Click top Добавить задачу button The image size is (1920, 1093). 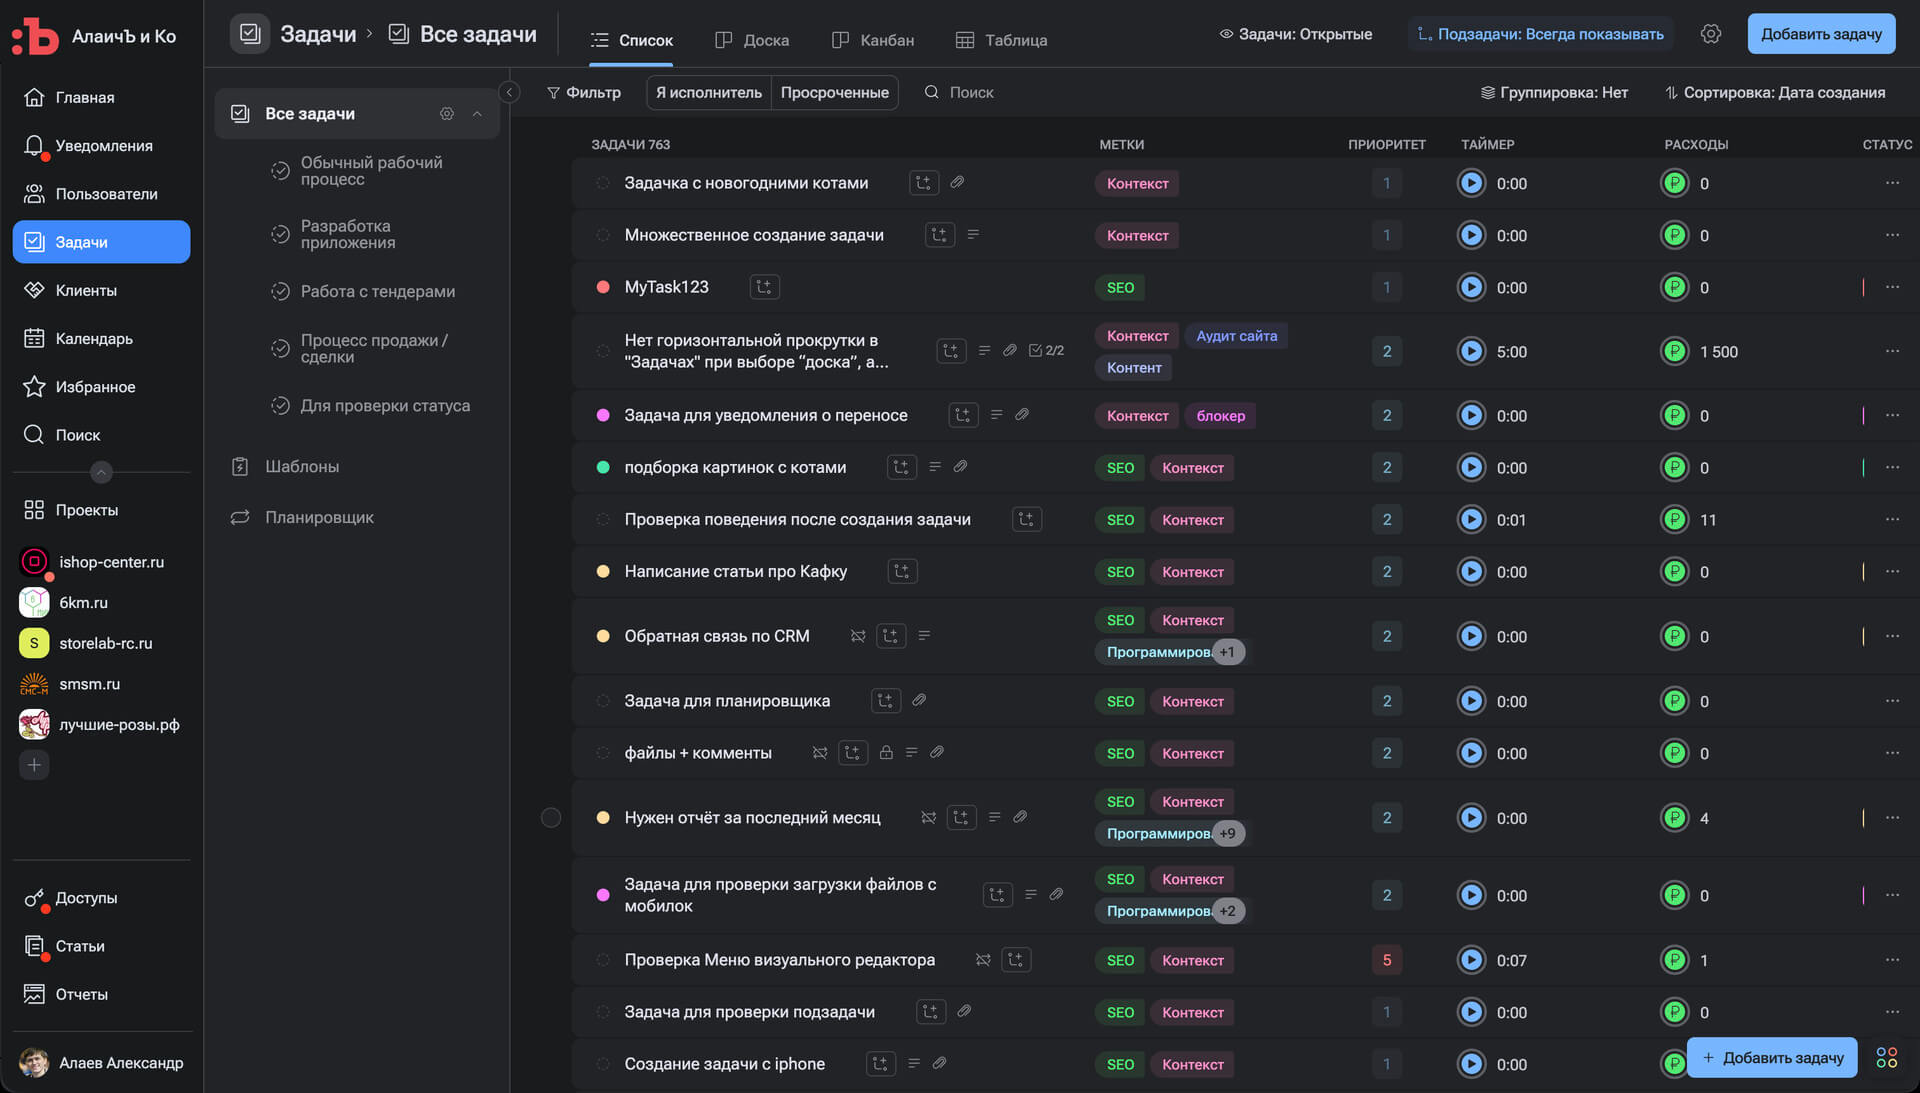click(1820, 34)
